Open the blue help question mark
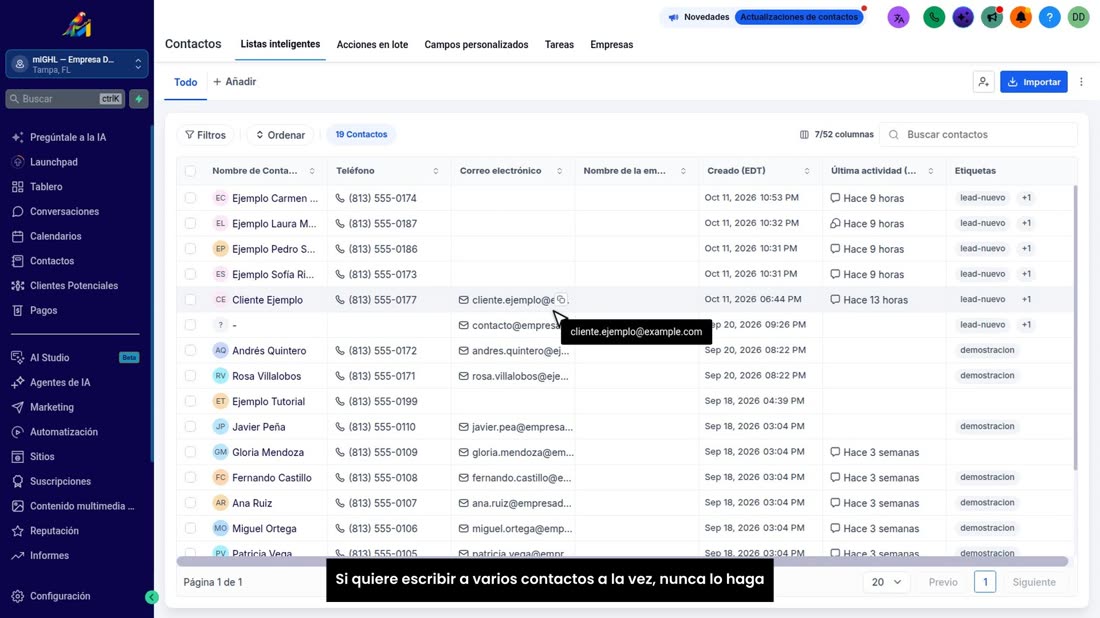 click(1049, 18)
